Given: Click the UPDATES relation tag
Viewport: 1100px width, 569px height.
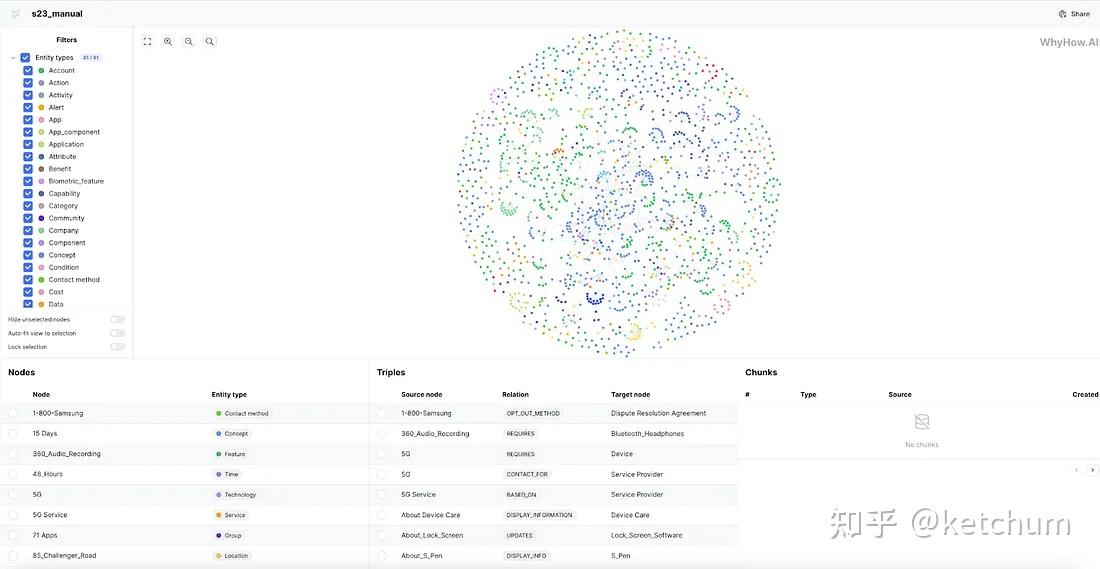Looking at the screenshot, I should point(520,535).
